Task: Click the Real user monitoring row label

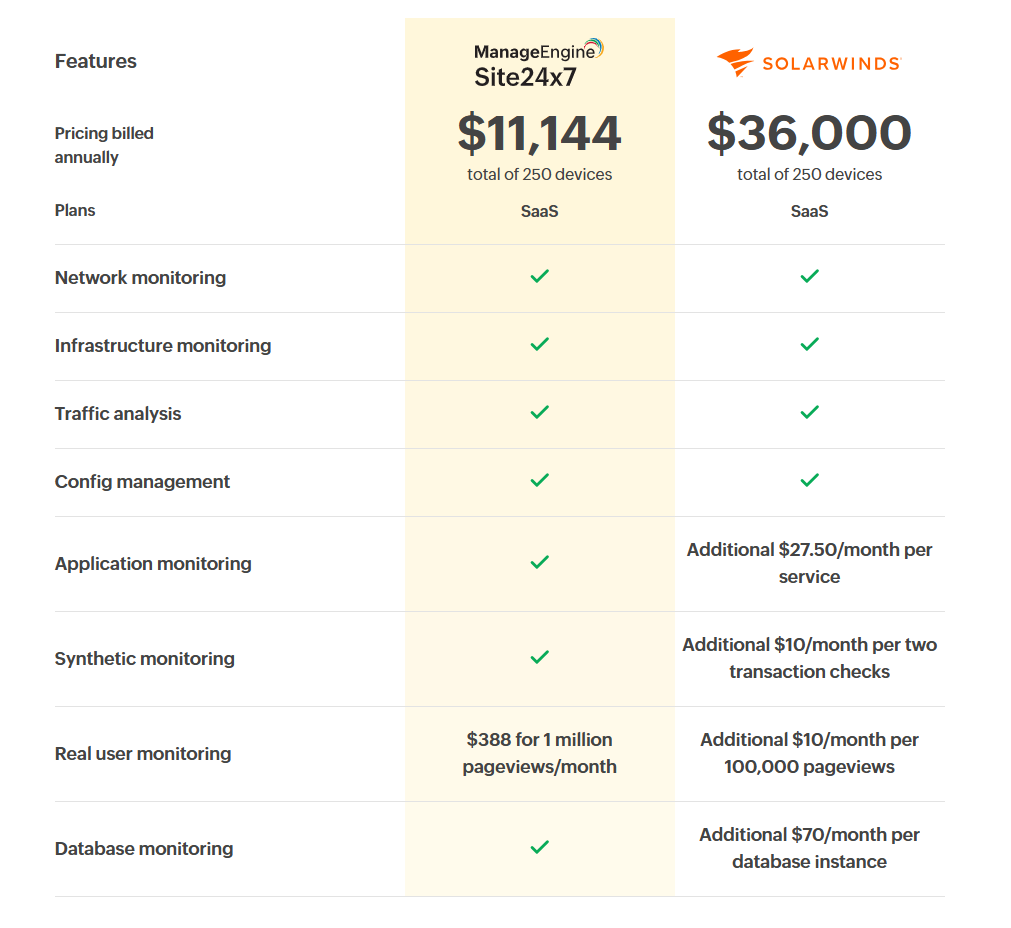Action: [143, 754]
